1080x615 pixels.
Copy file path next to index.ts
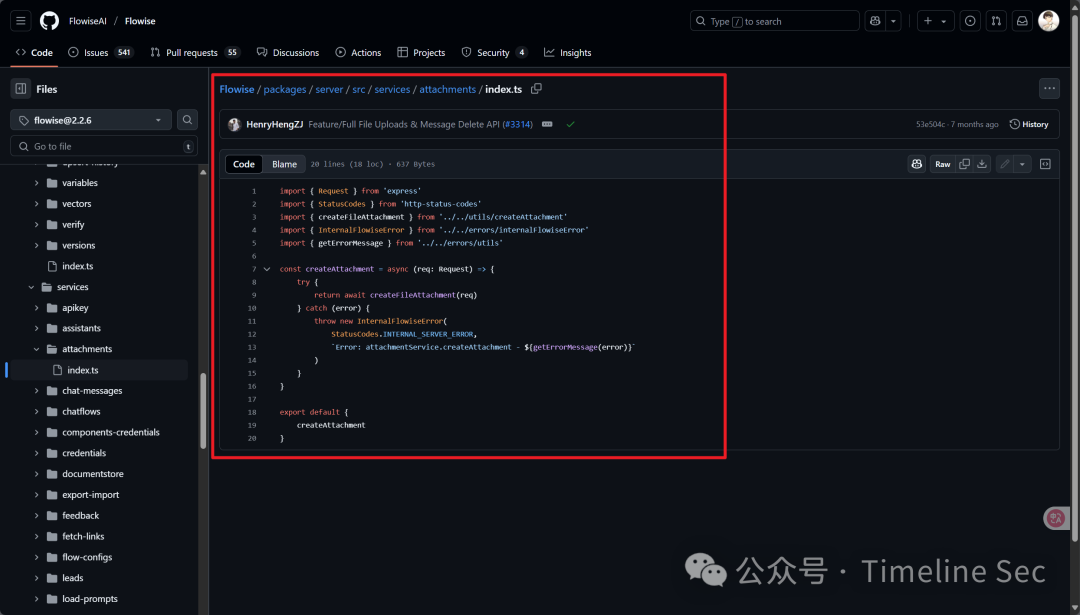click(x=536, y=89)
